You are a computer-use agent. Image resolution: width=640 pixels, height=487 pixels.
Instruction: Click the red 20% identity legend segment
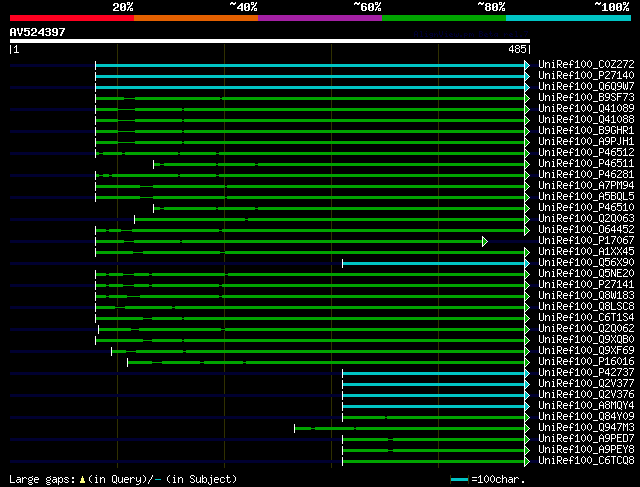tap(72, 18)
